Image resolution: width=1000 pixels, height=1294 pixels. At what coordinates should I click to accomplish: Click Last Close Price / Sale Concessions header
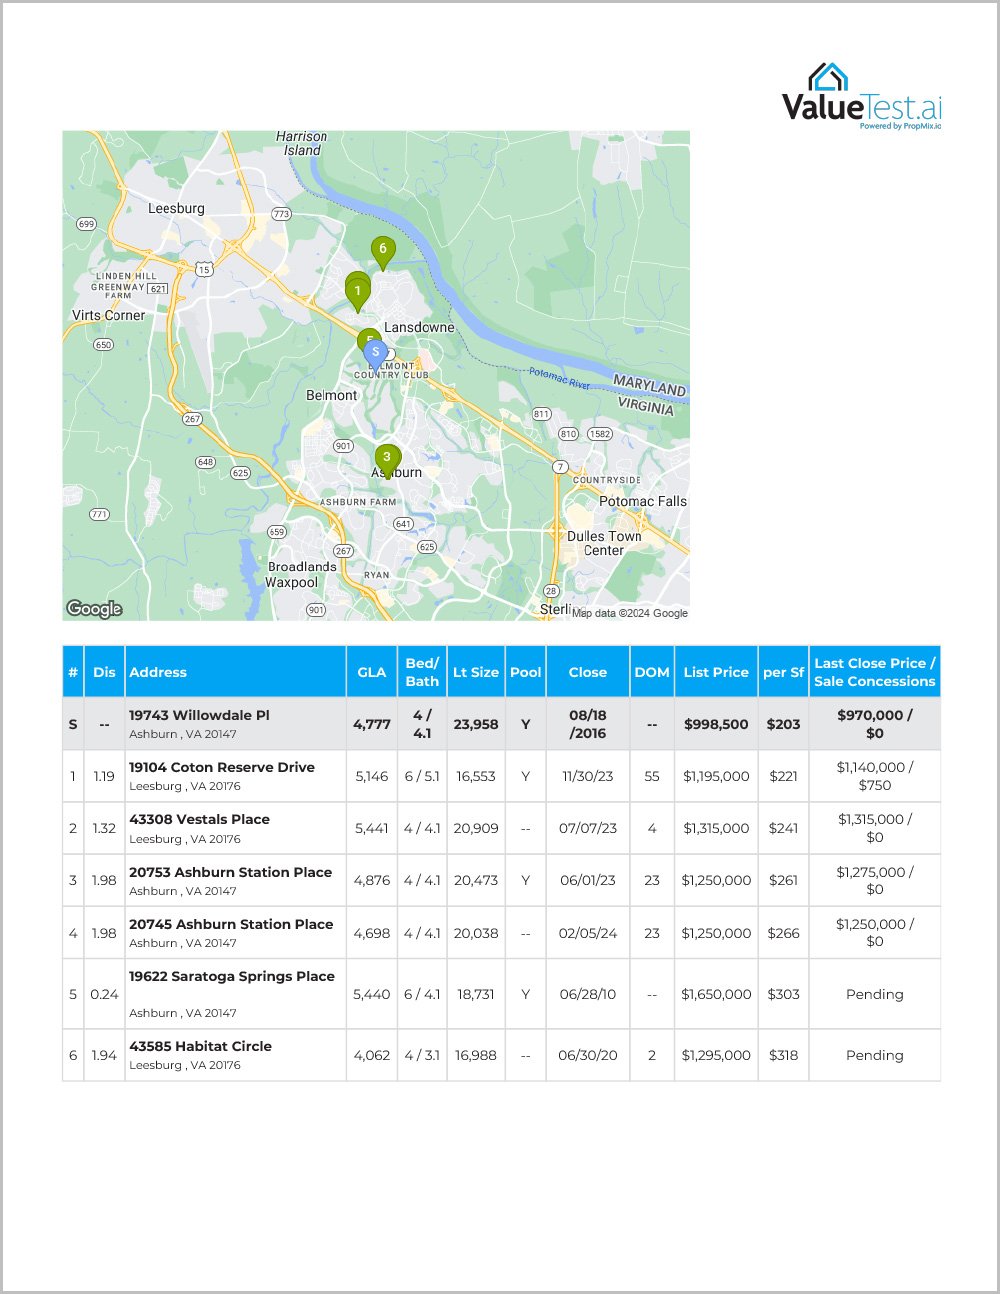pyautogui.click(x=875, y=672)
